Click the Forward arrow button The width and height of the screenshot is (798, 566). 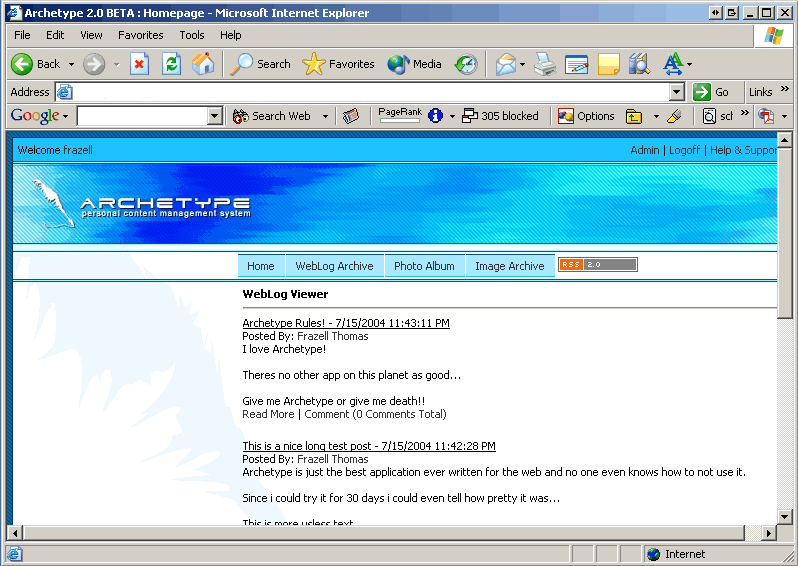click(x=94, y=64)
